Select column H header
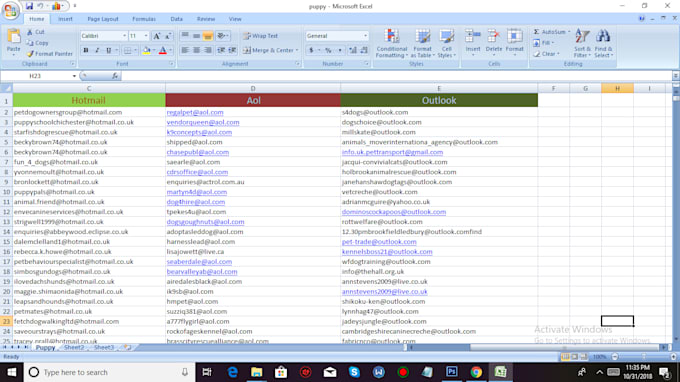 click(617, 88)
